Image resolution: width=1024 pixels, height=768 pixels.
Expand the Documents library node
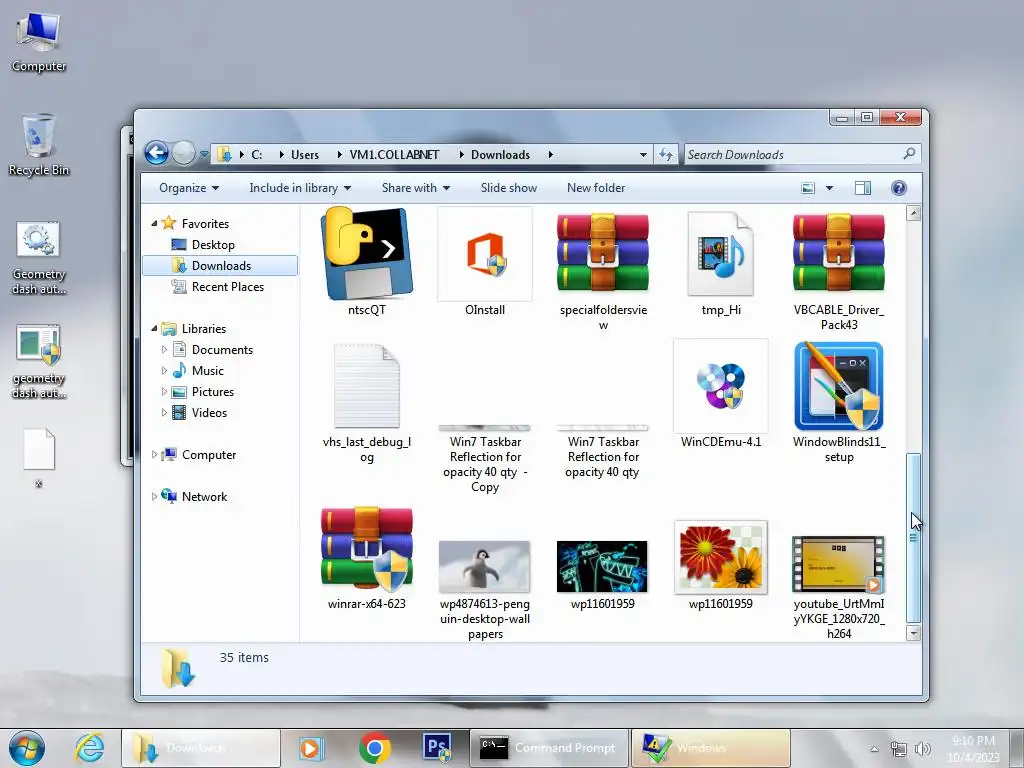point(165,349)
